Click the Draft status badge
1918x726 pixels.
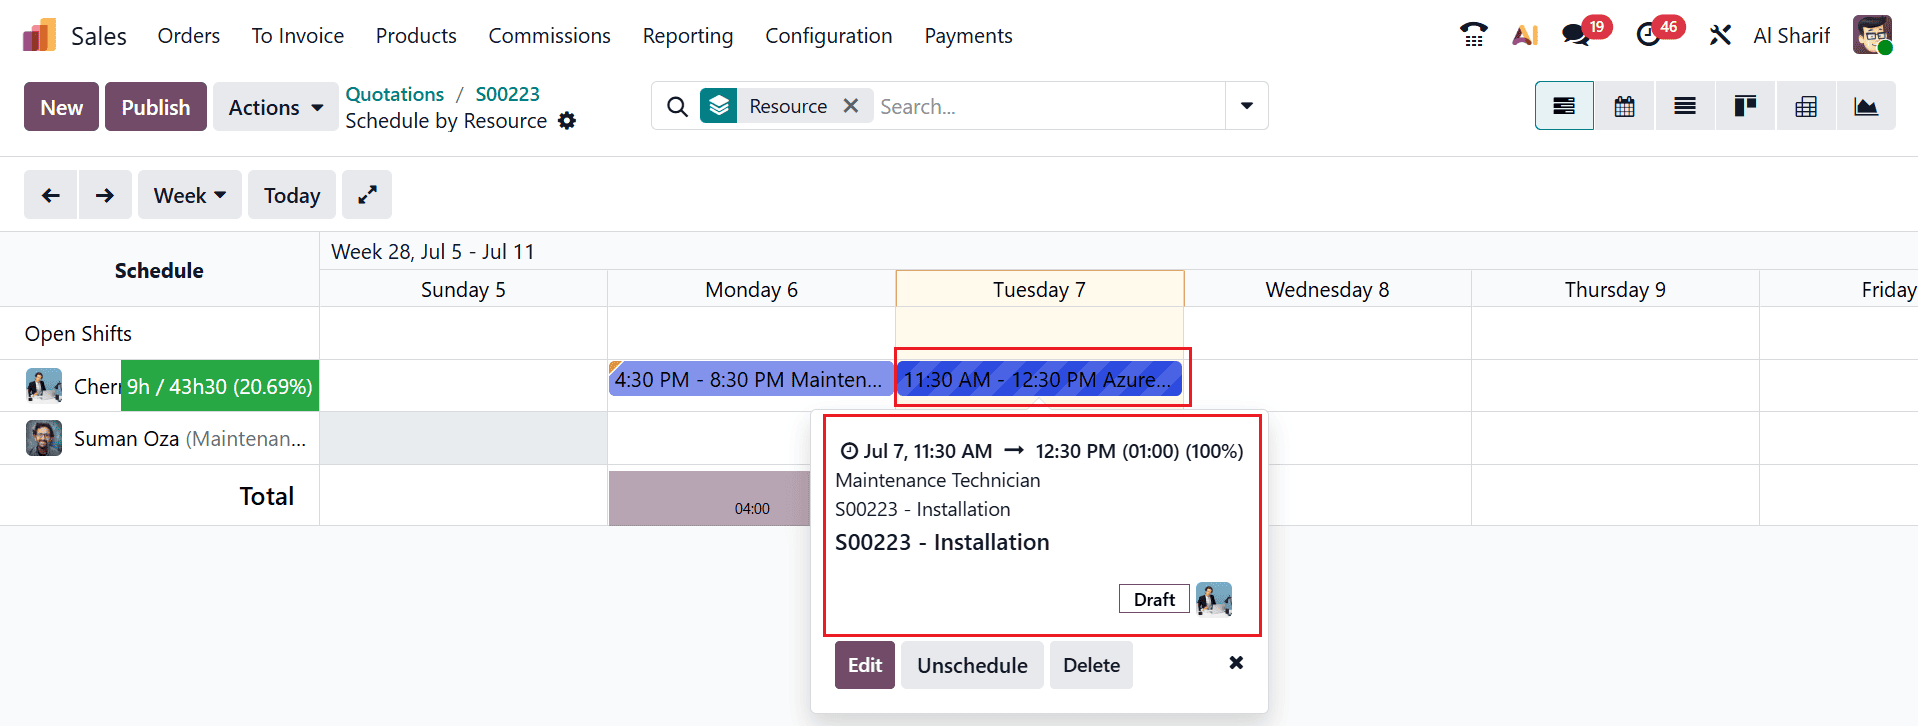tap(1154, 599)
